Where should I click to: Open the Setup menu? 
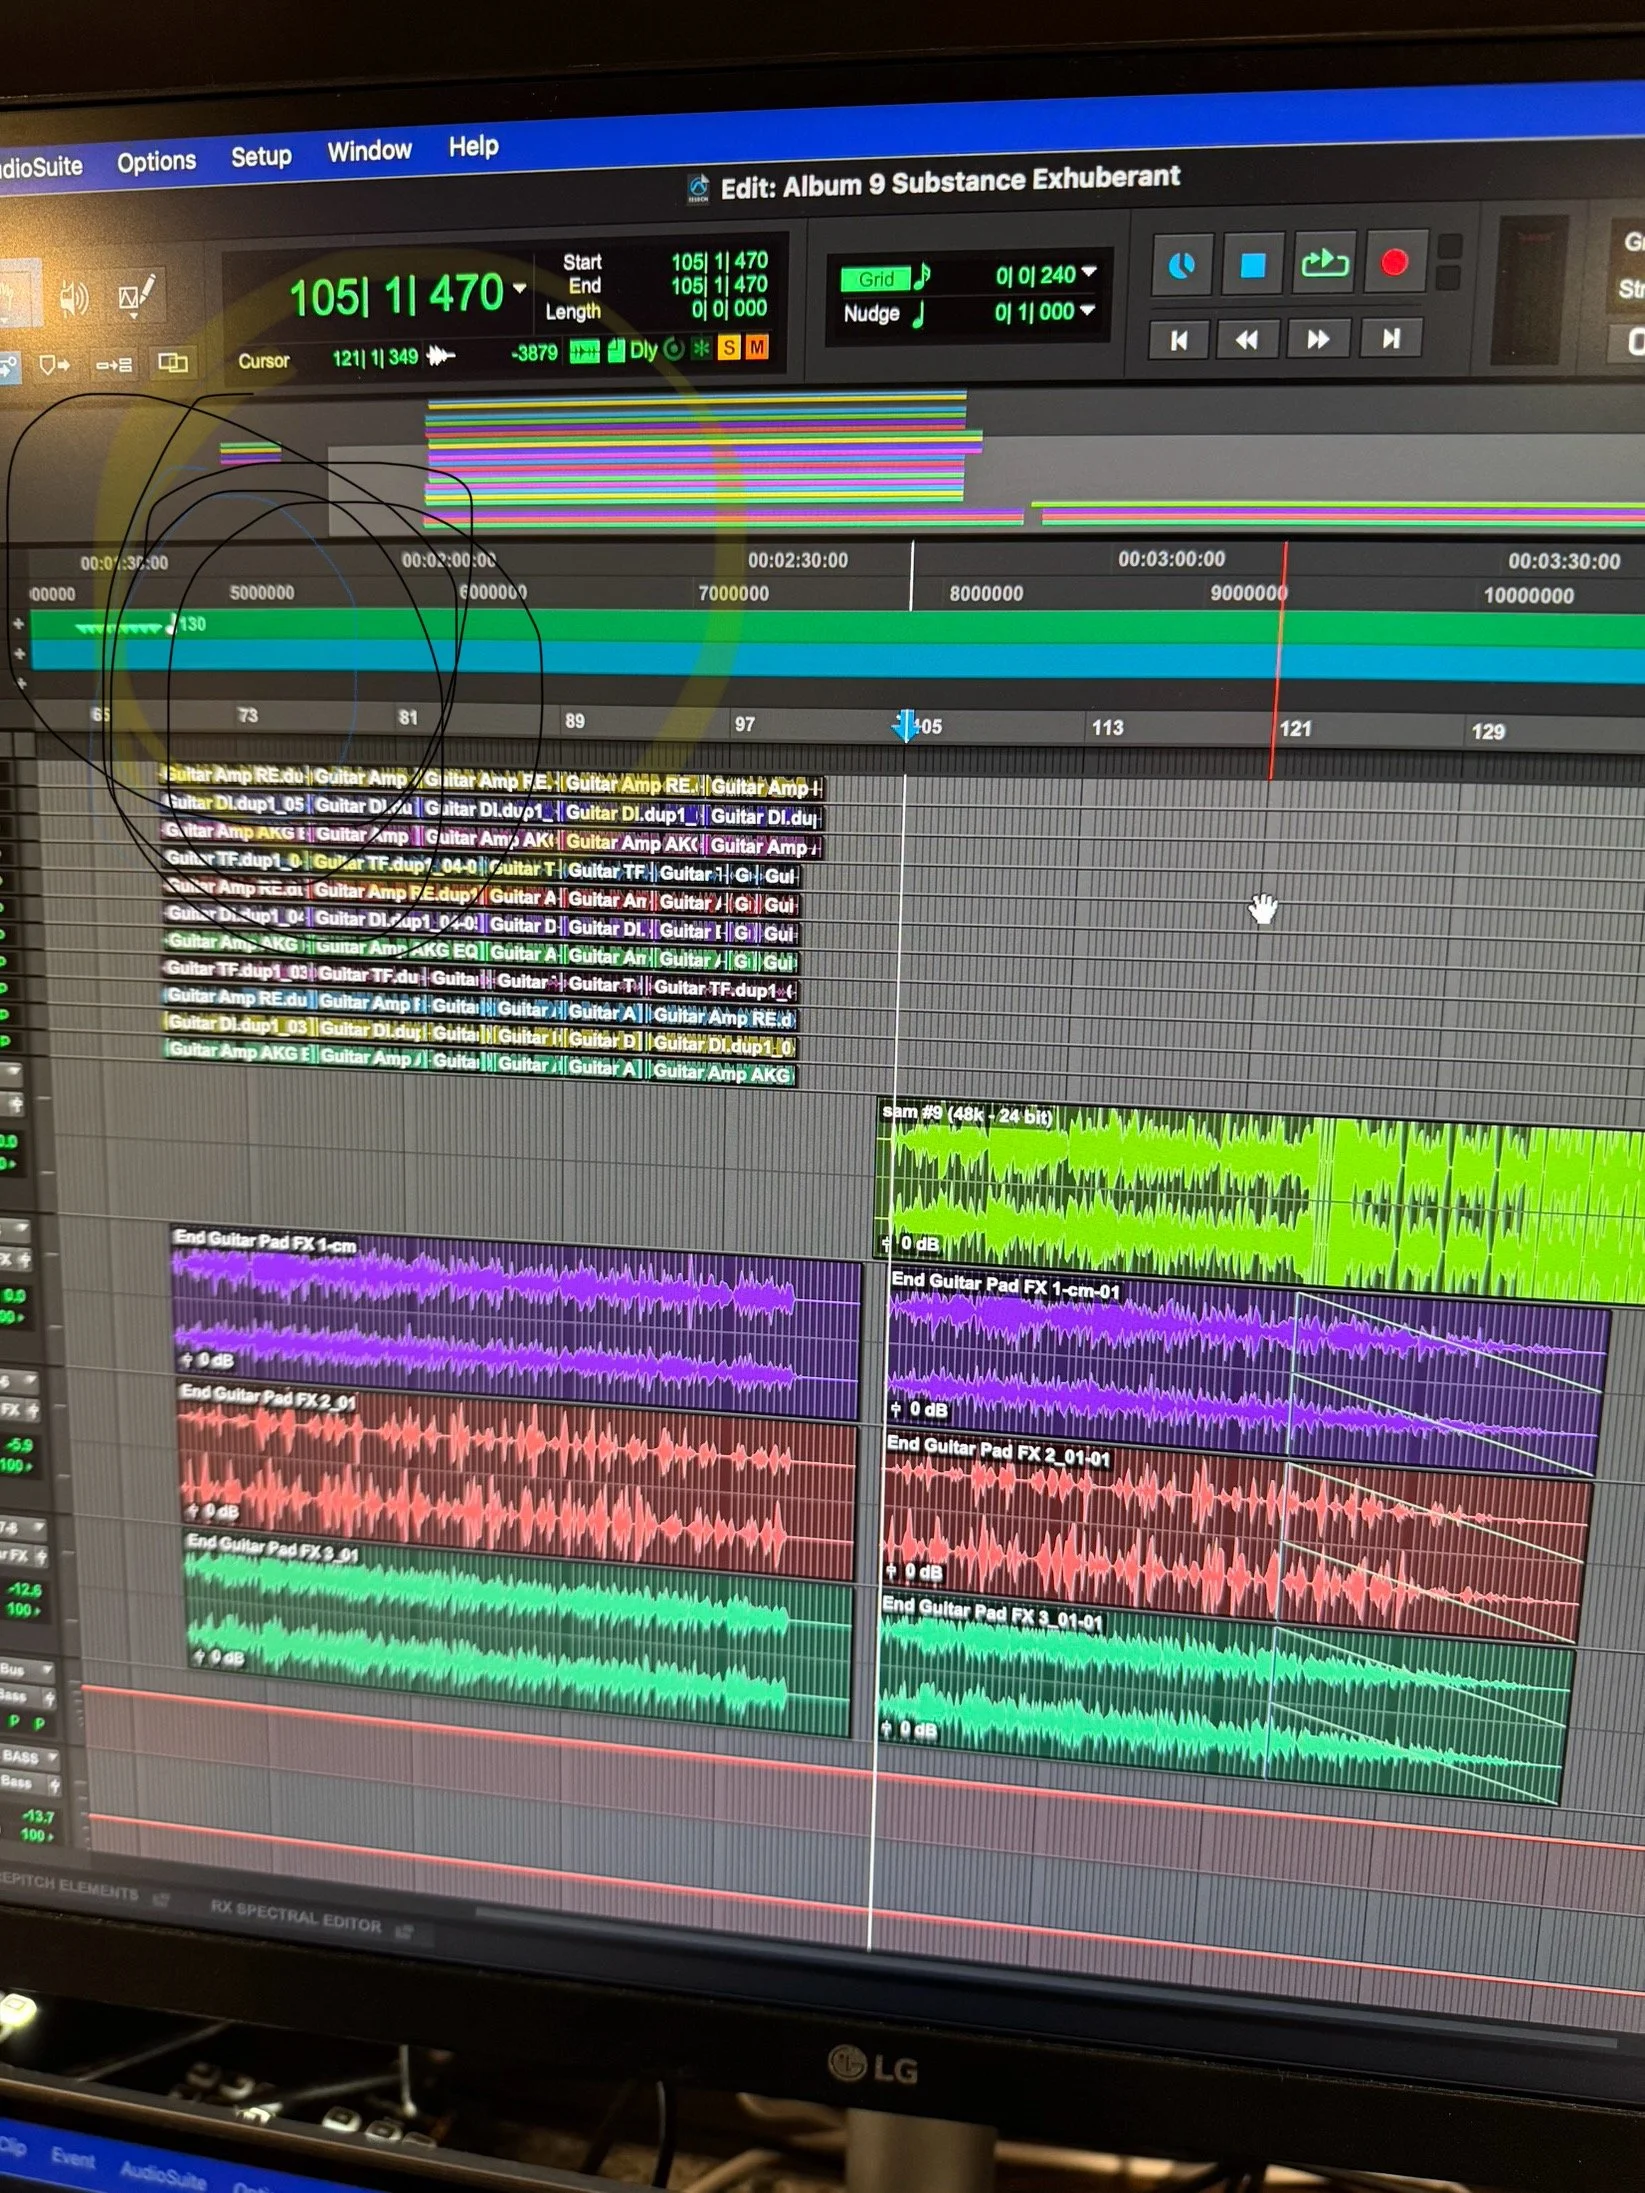click(261, 156)
